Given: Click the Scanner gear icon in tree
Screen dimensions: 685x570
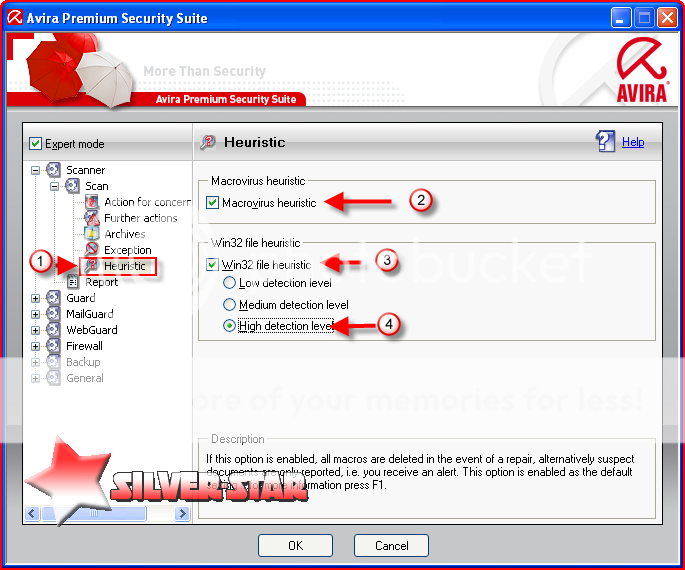Looking at the screenshot, I should pos(53,169).
